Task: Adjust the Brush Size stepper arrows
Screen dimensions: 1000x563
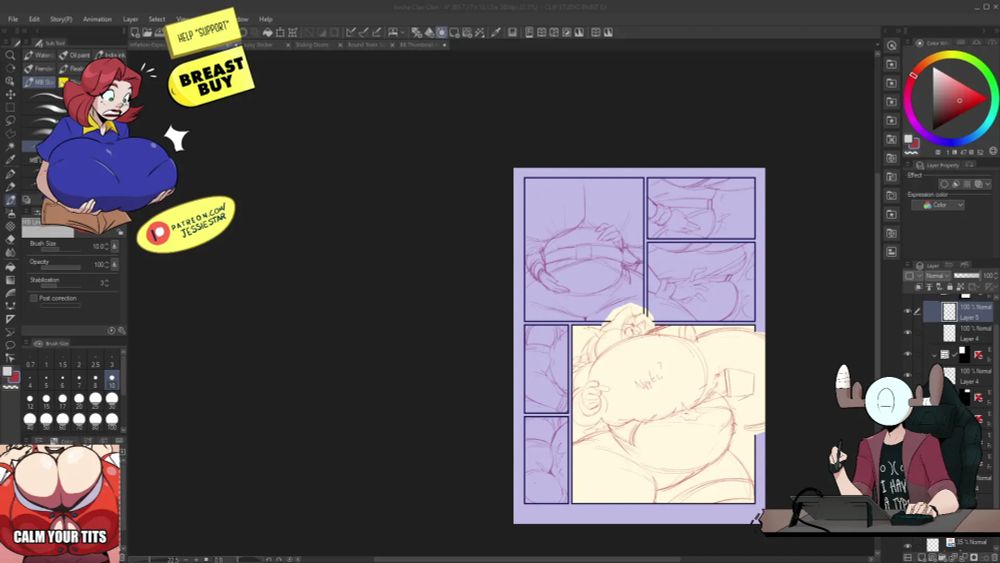Action: pos(106,246)
